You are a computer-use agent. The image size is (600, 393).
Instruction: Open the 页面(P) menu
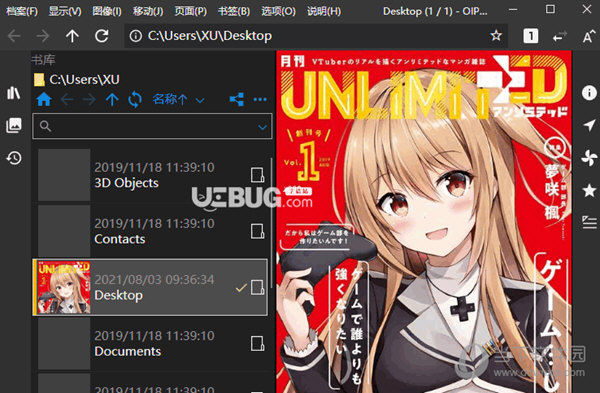pos(191,11)
